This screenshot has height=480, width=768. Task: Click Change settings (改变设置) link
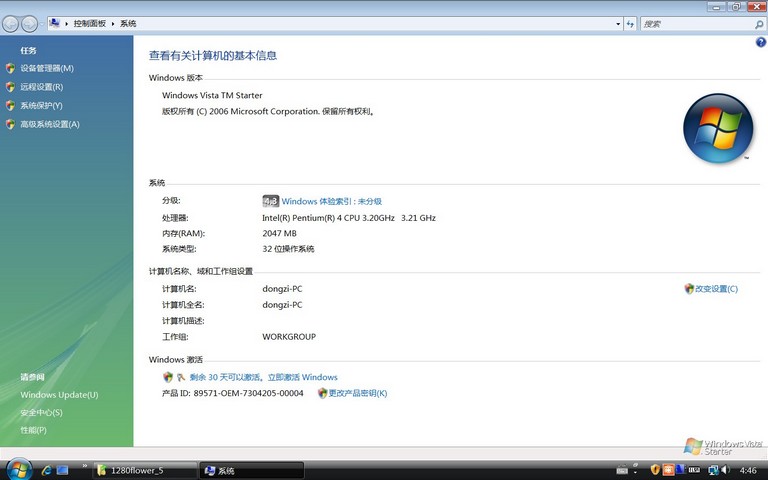tap(716, 288)
